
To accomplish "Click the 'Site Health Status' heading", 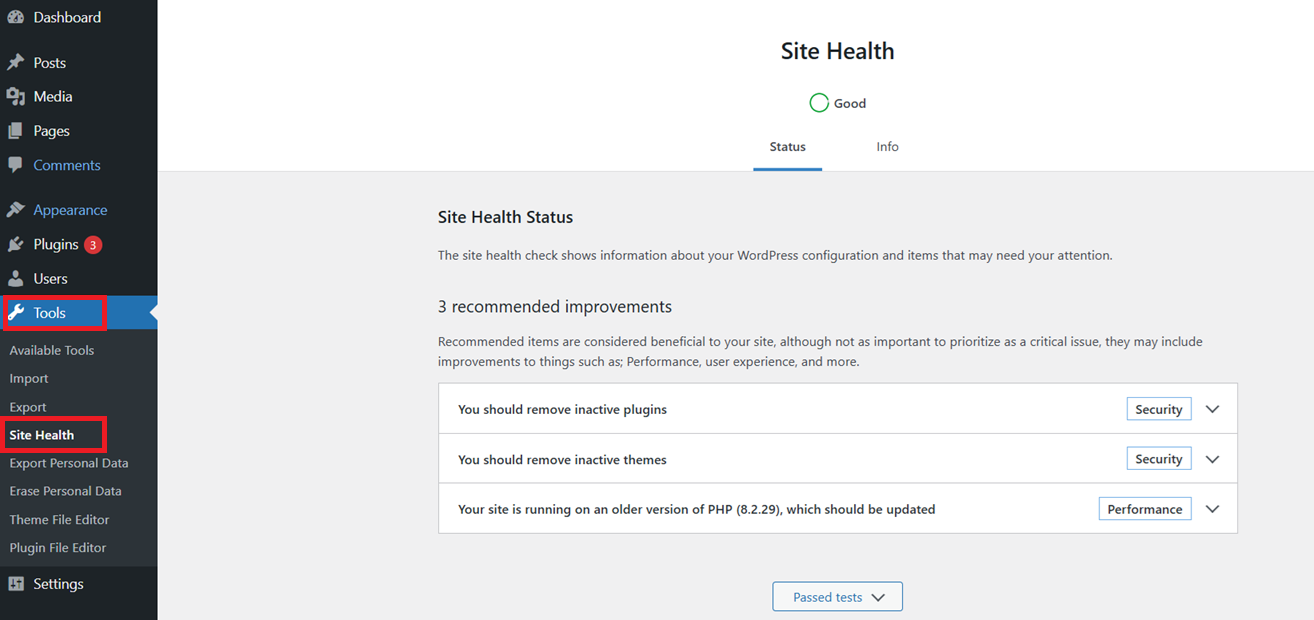I will point(506,217).
